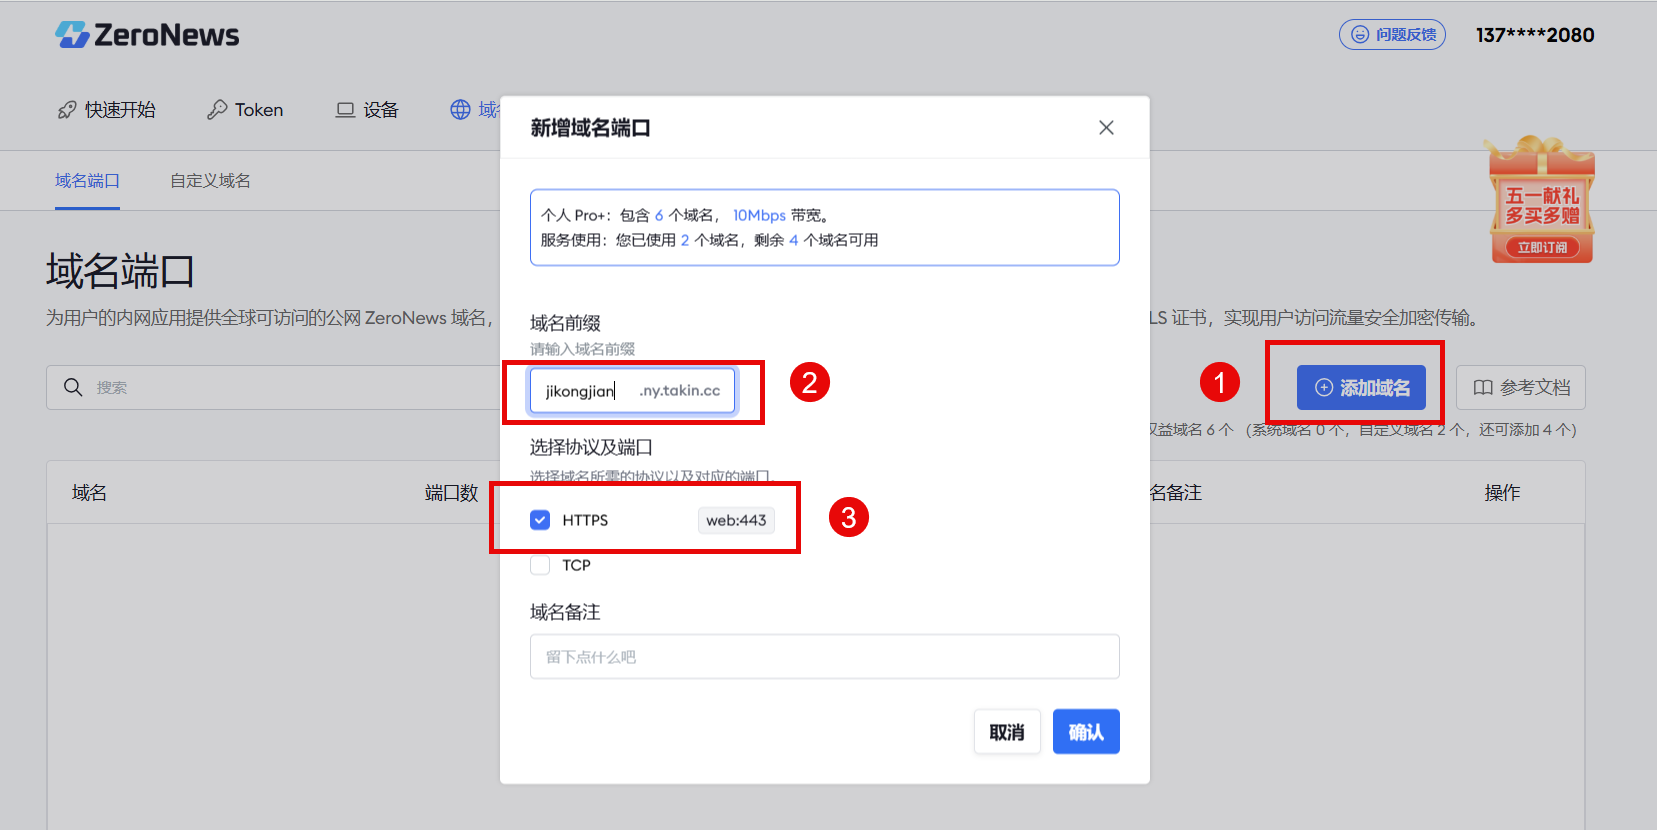Click the 添加域名 button

(1361, 387)
